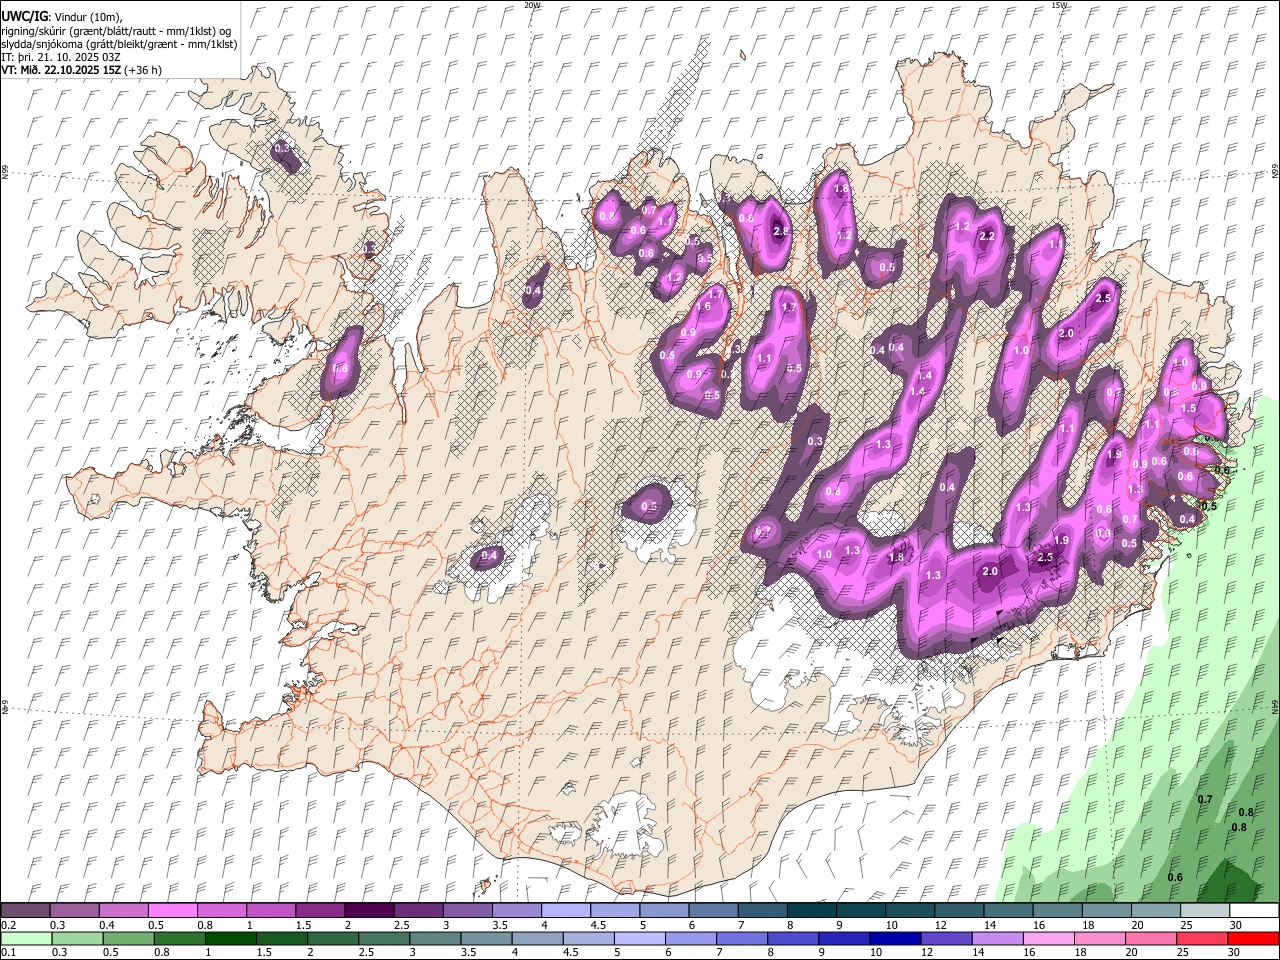
Task: Select the deep blue lower swatch starting at 10
Action: 893,939
